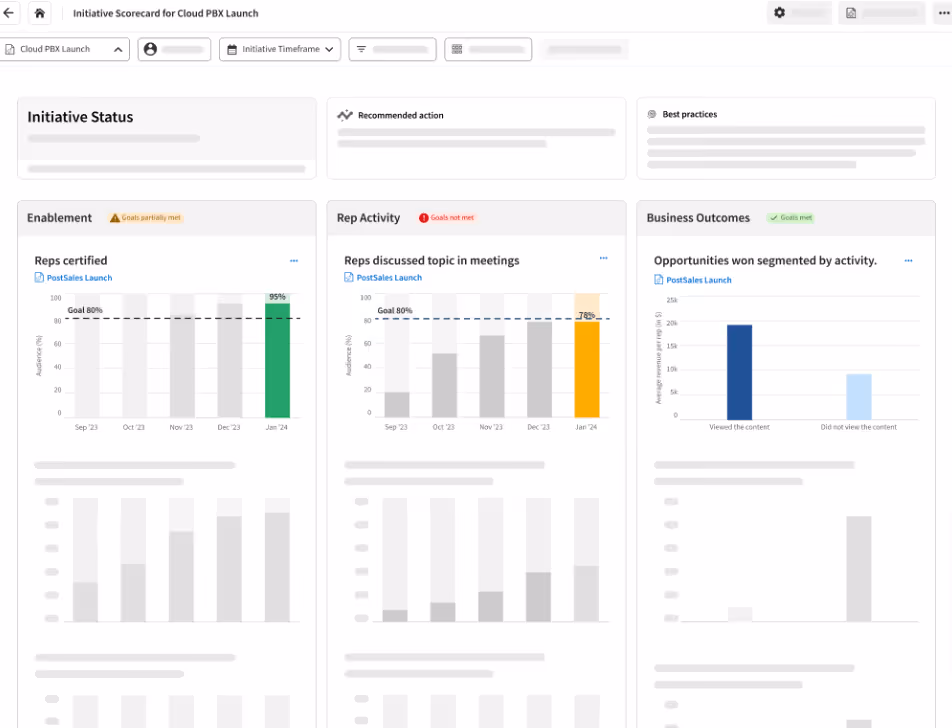This screenshot has width=952, height=728.
Task: Open settings via the gear icon
Action: pos(780,13)
